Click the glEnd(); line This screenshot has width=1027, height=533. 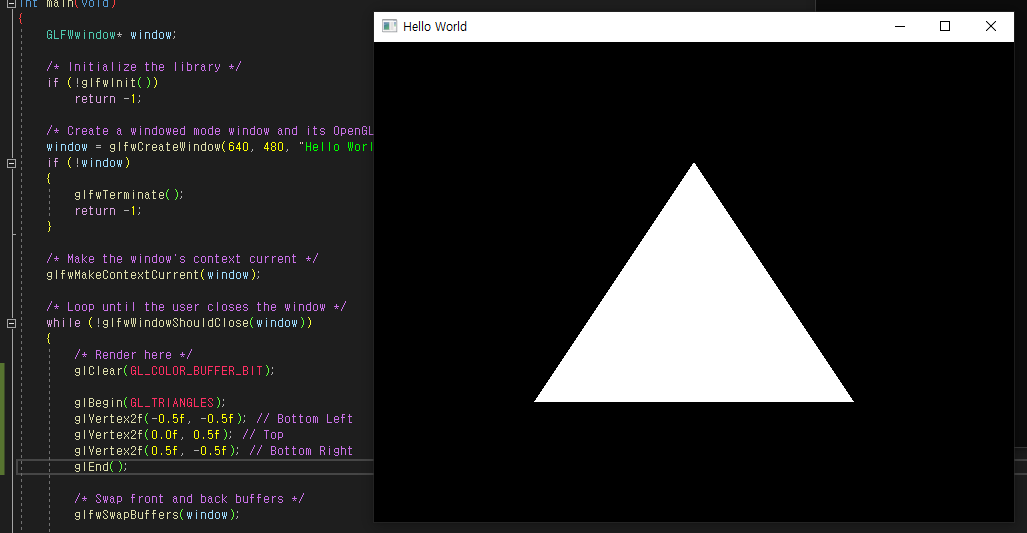pos(101,467)
